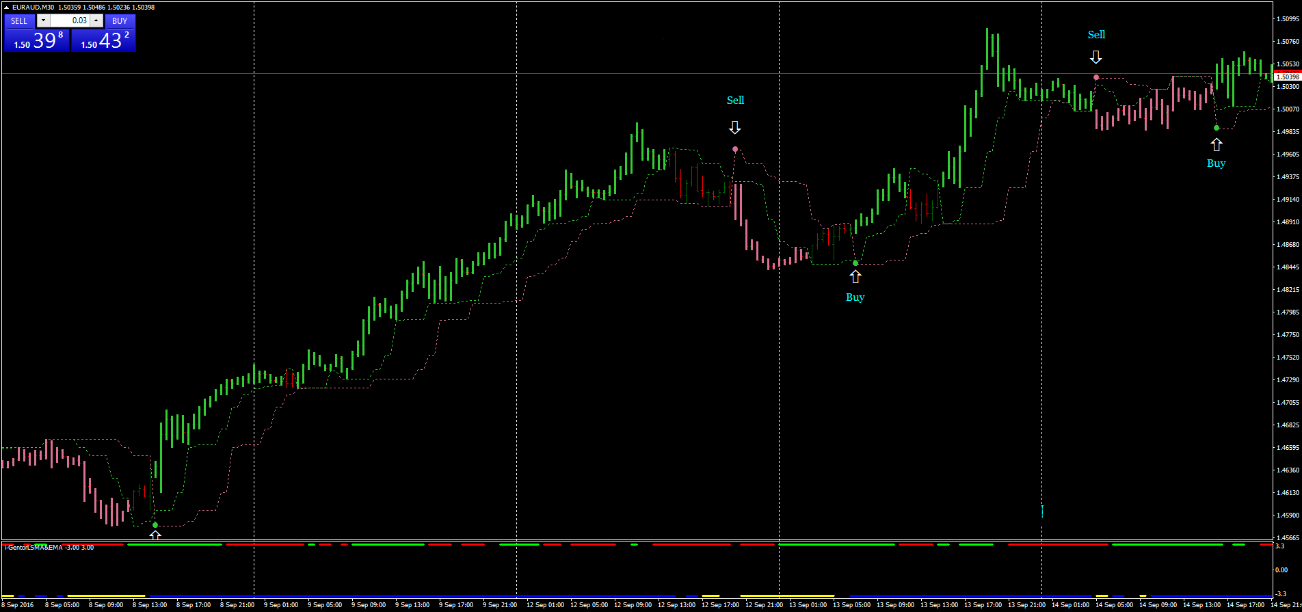
Task: Select the 12 Sep sell arrow icon
Action: point(735,128)
